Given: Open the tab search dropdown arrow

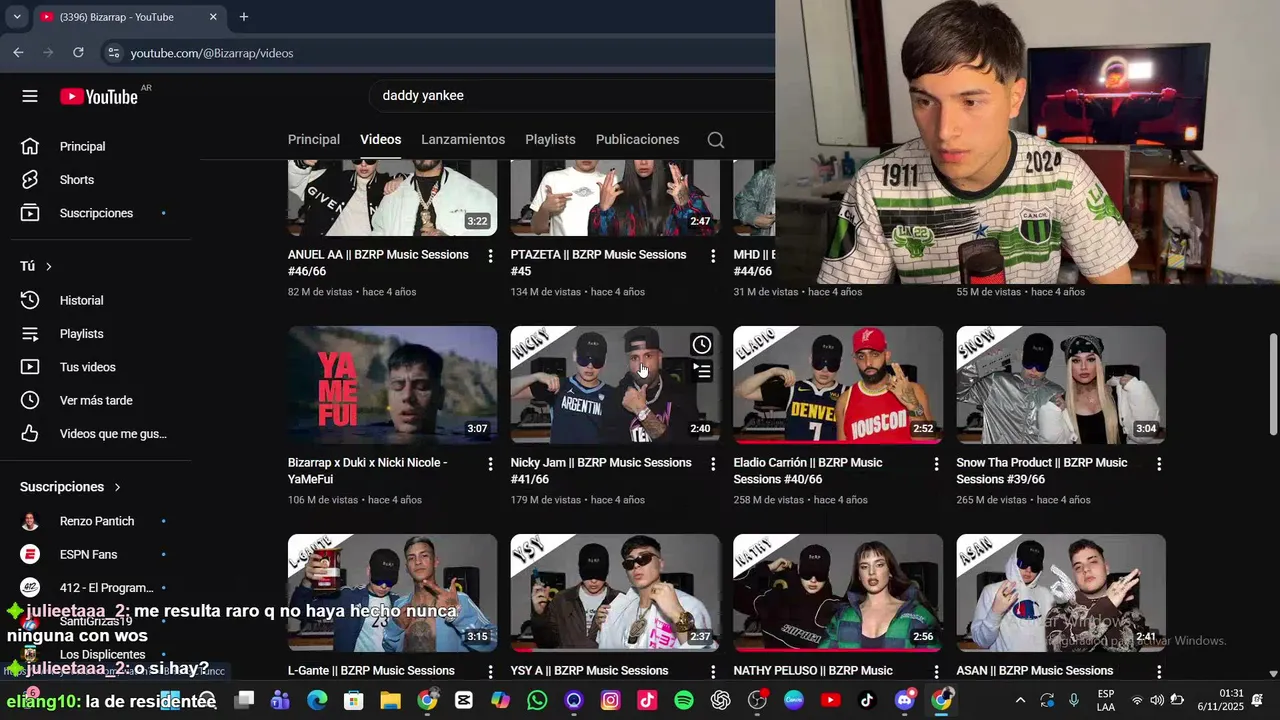Looking at the screenshot, I should pos(16,17).
